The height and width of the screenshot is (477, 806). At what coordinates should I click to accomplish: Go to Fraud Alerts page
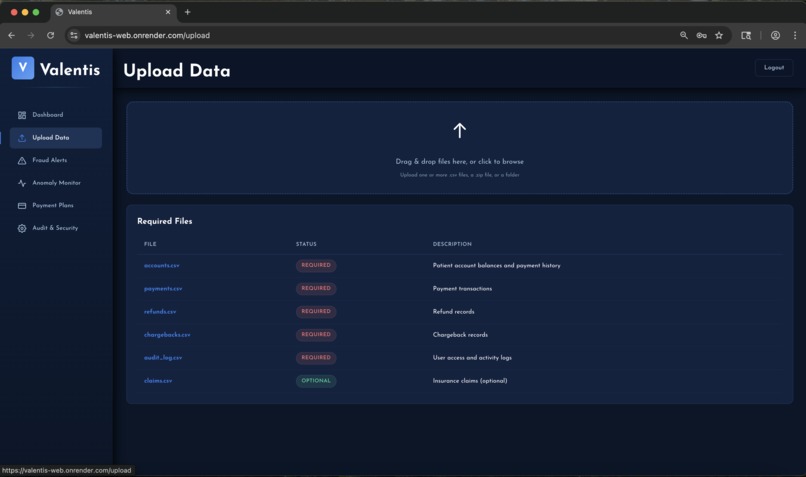coord(56,160)
